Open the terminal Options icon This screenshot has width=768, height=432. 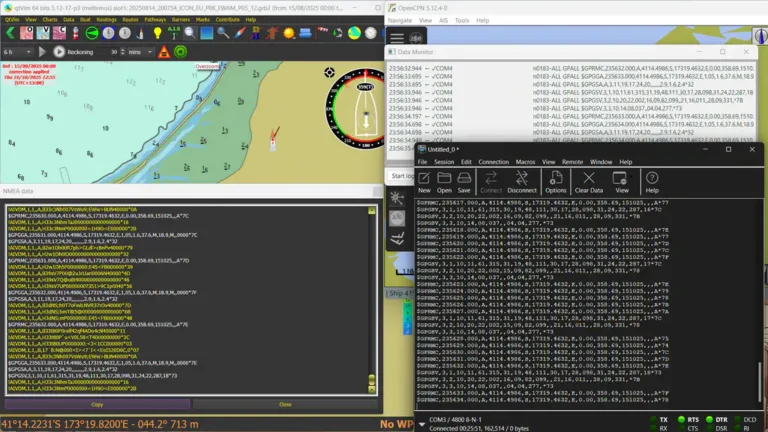(556, 181)
